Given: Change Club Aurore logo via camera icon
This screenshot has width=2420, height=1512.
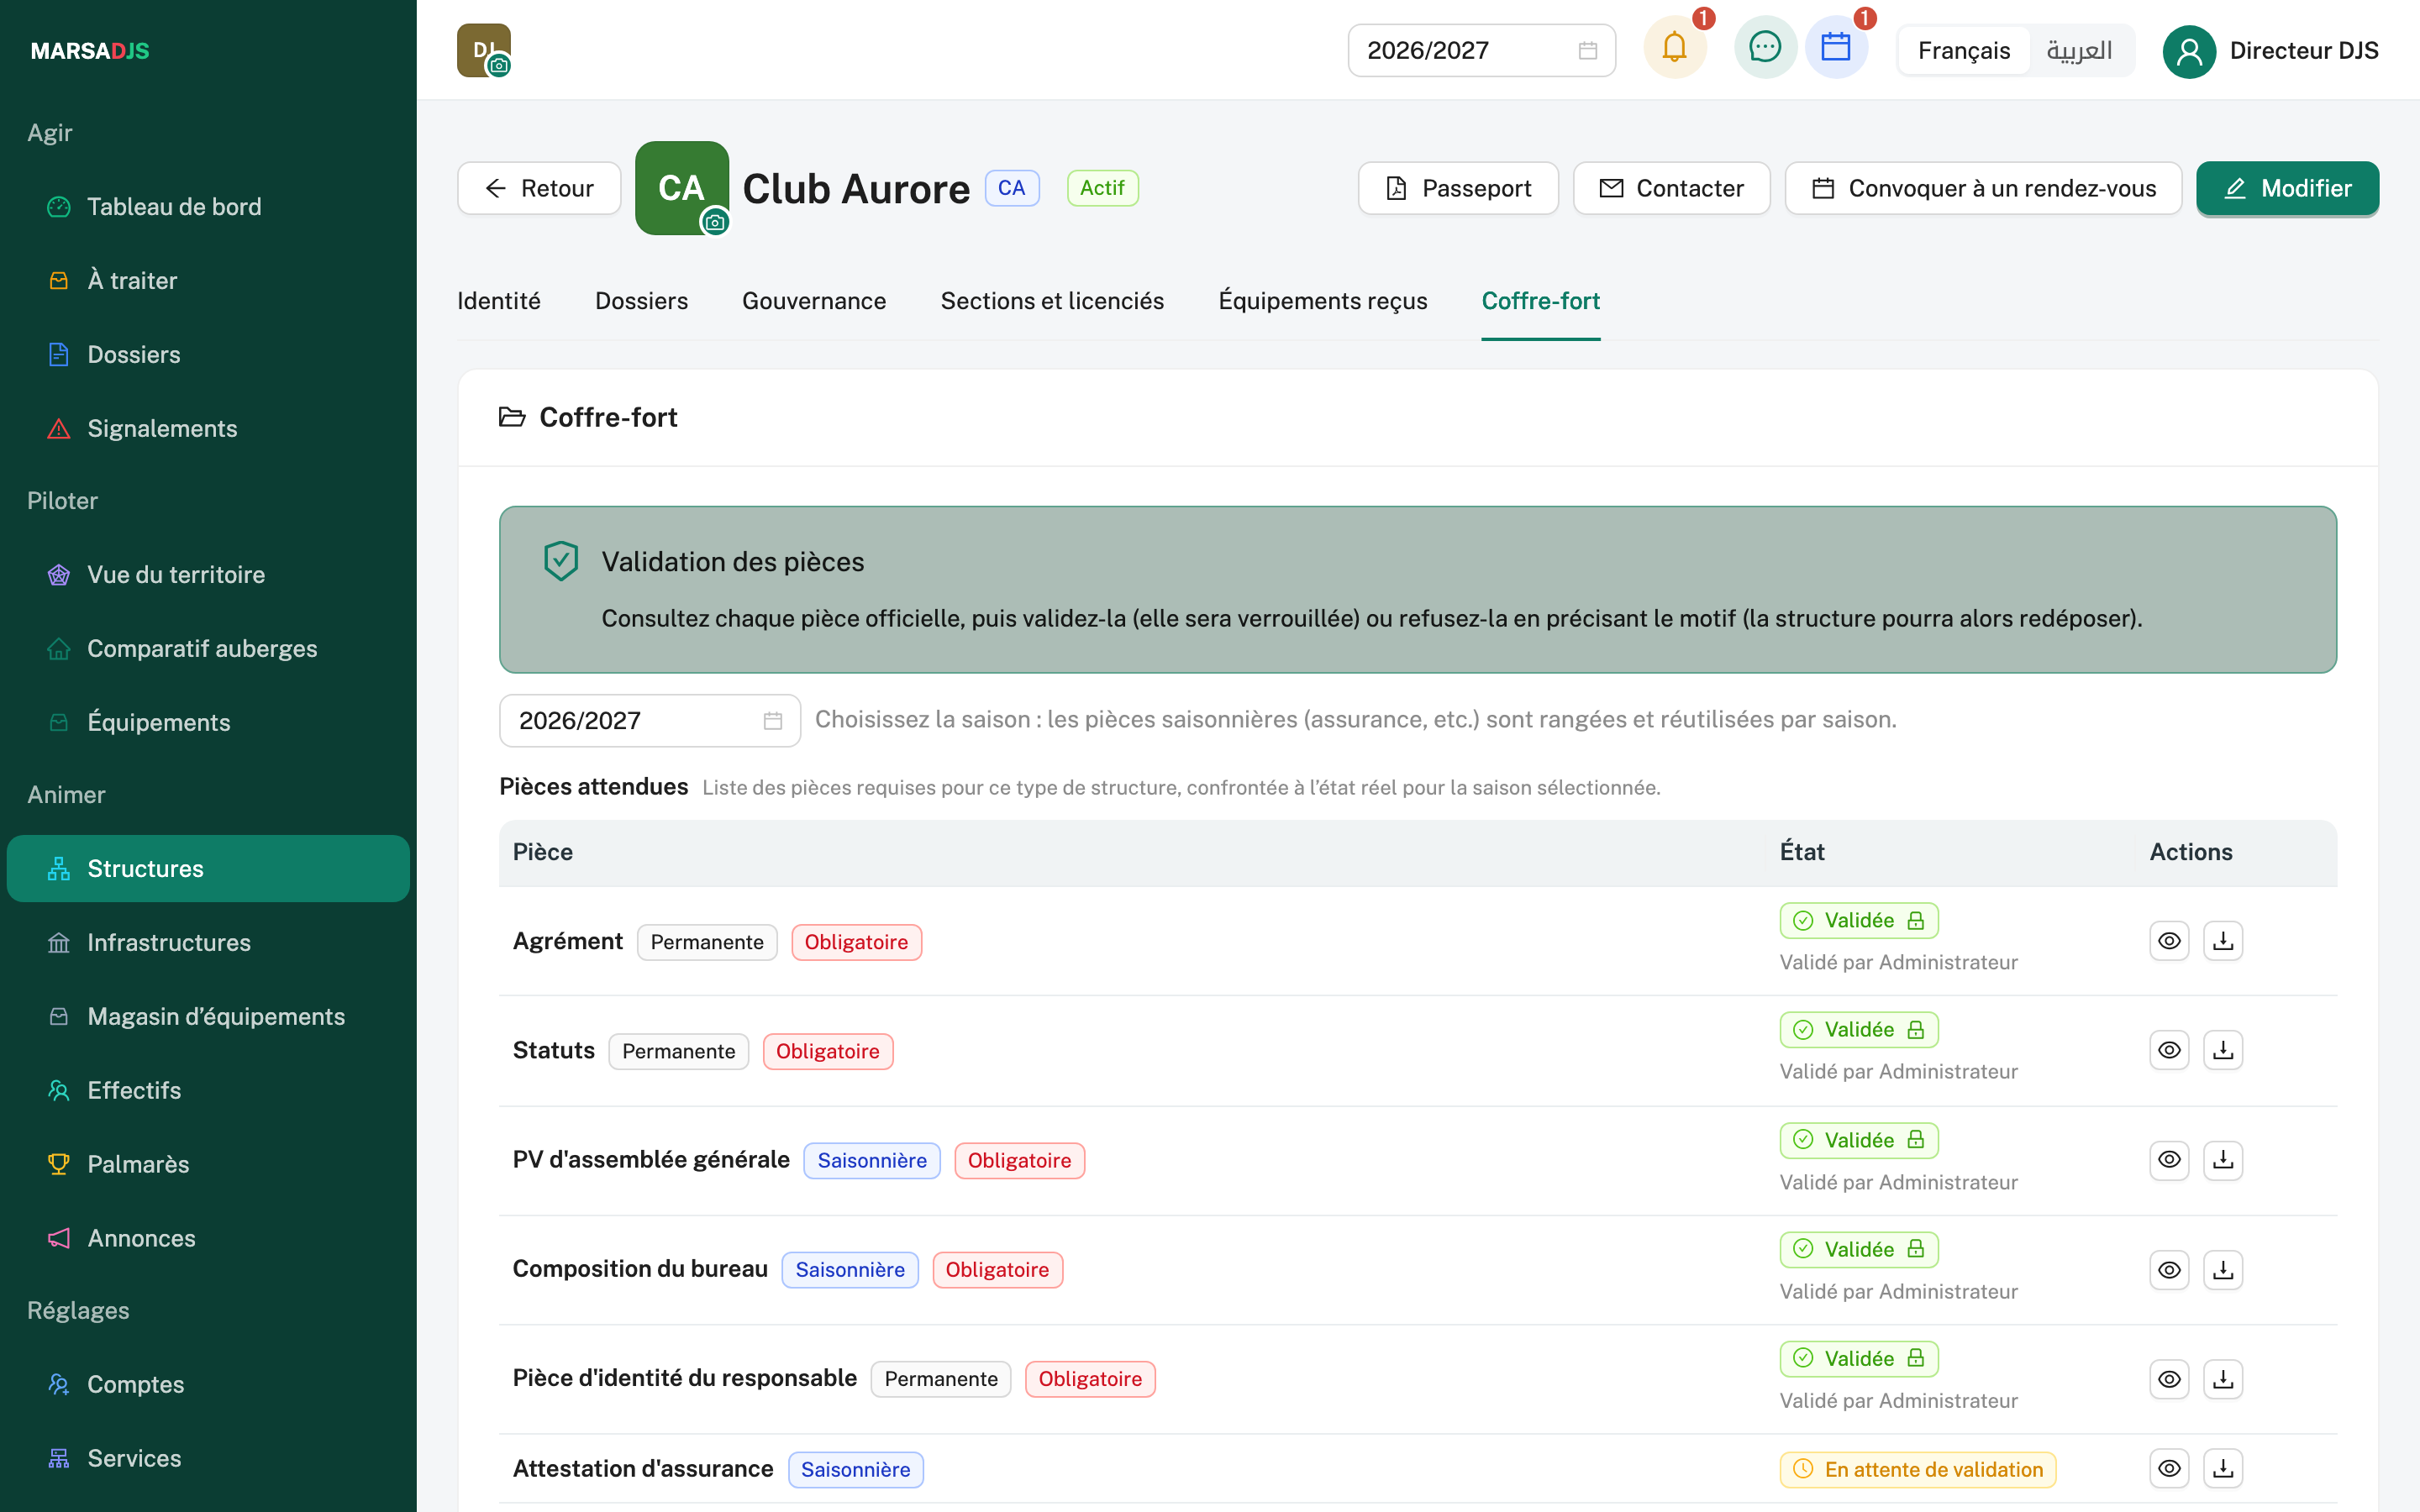Looking at the screenshot, I should click(715, 222).
